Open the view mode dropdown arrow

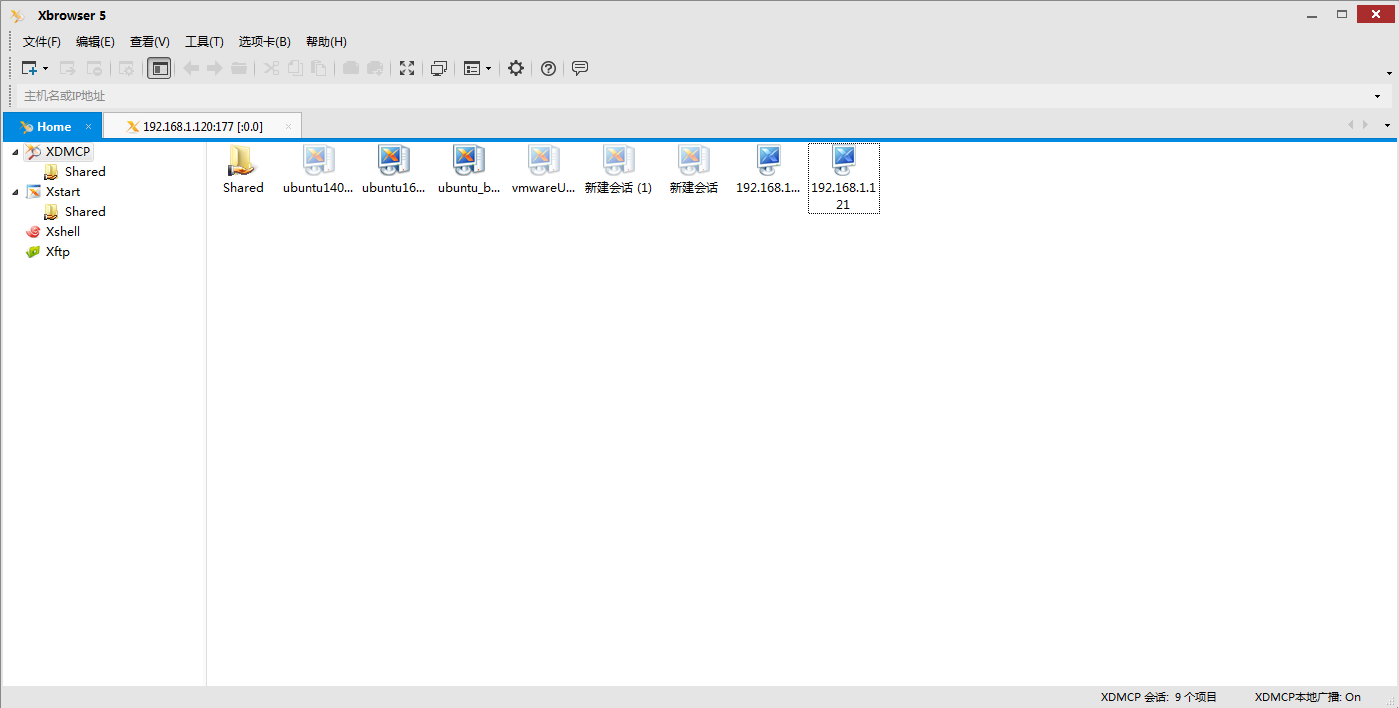(x=488, y=69)
